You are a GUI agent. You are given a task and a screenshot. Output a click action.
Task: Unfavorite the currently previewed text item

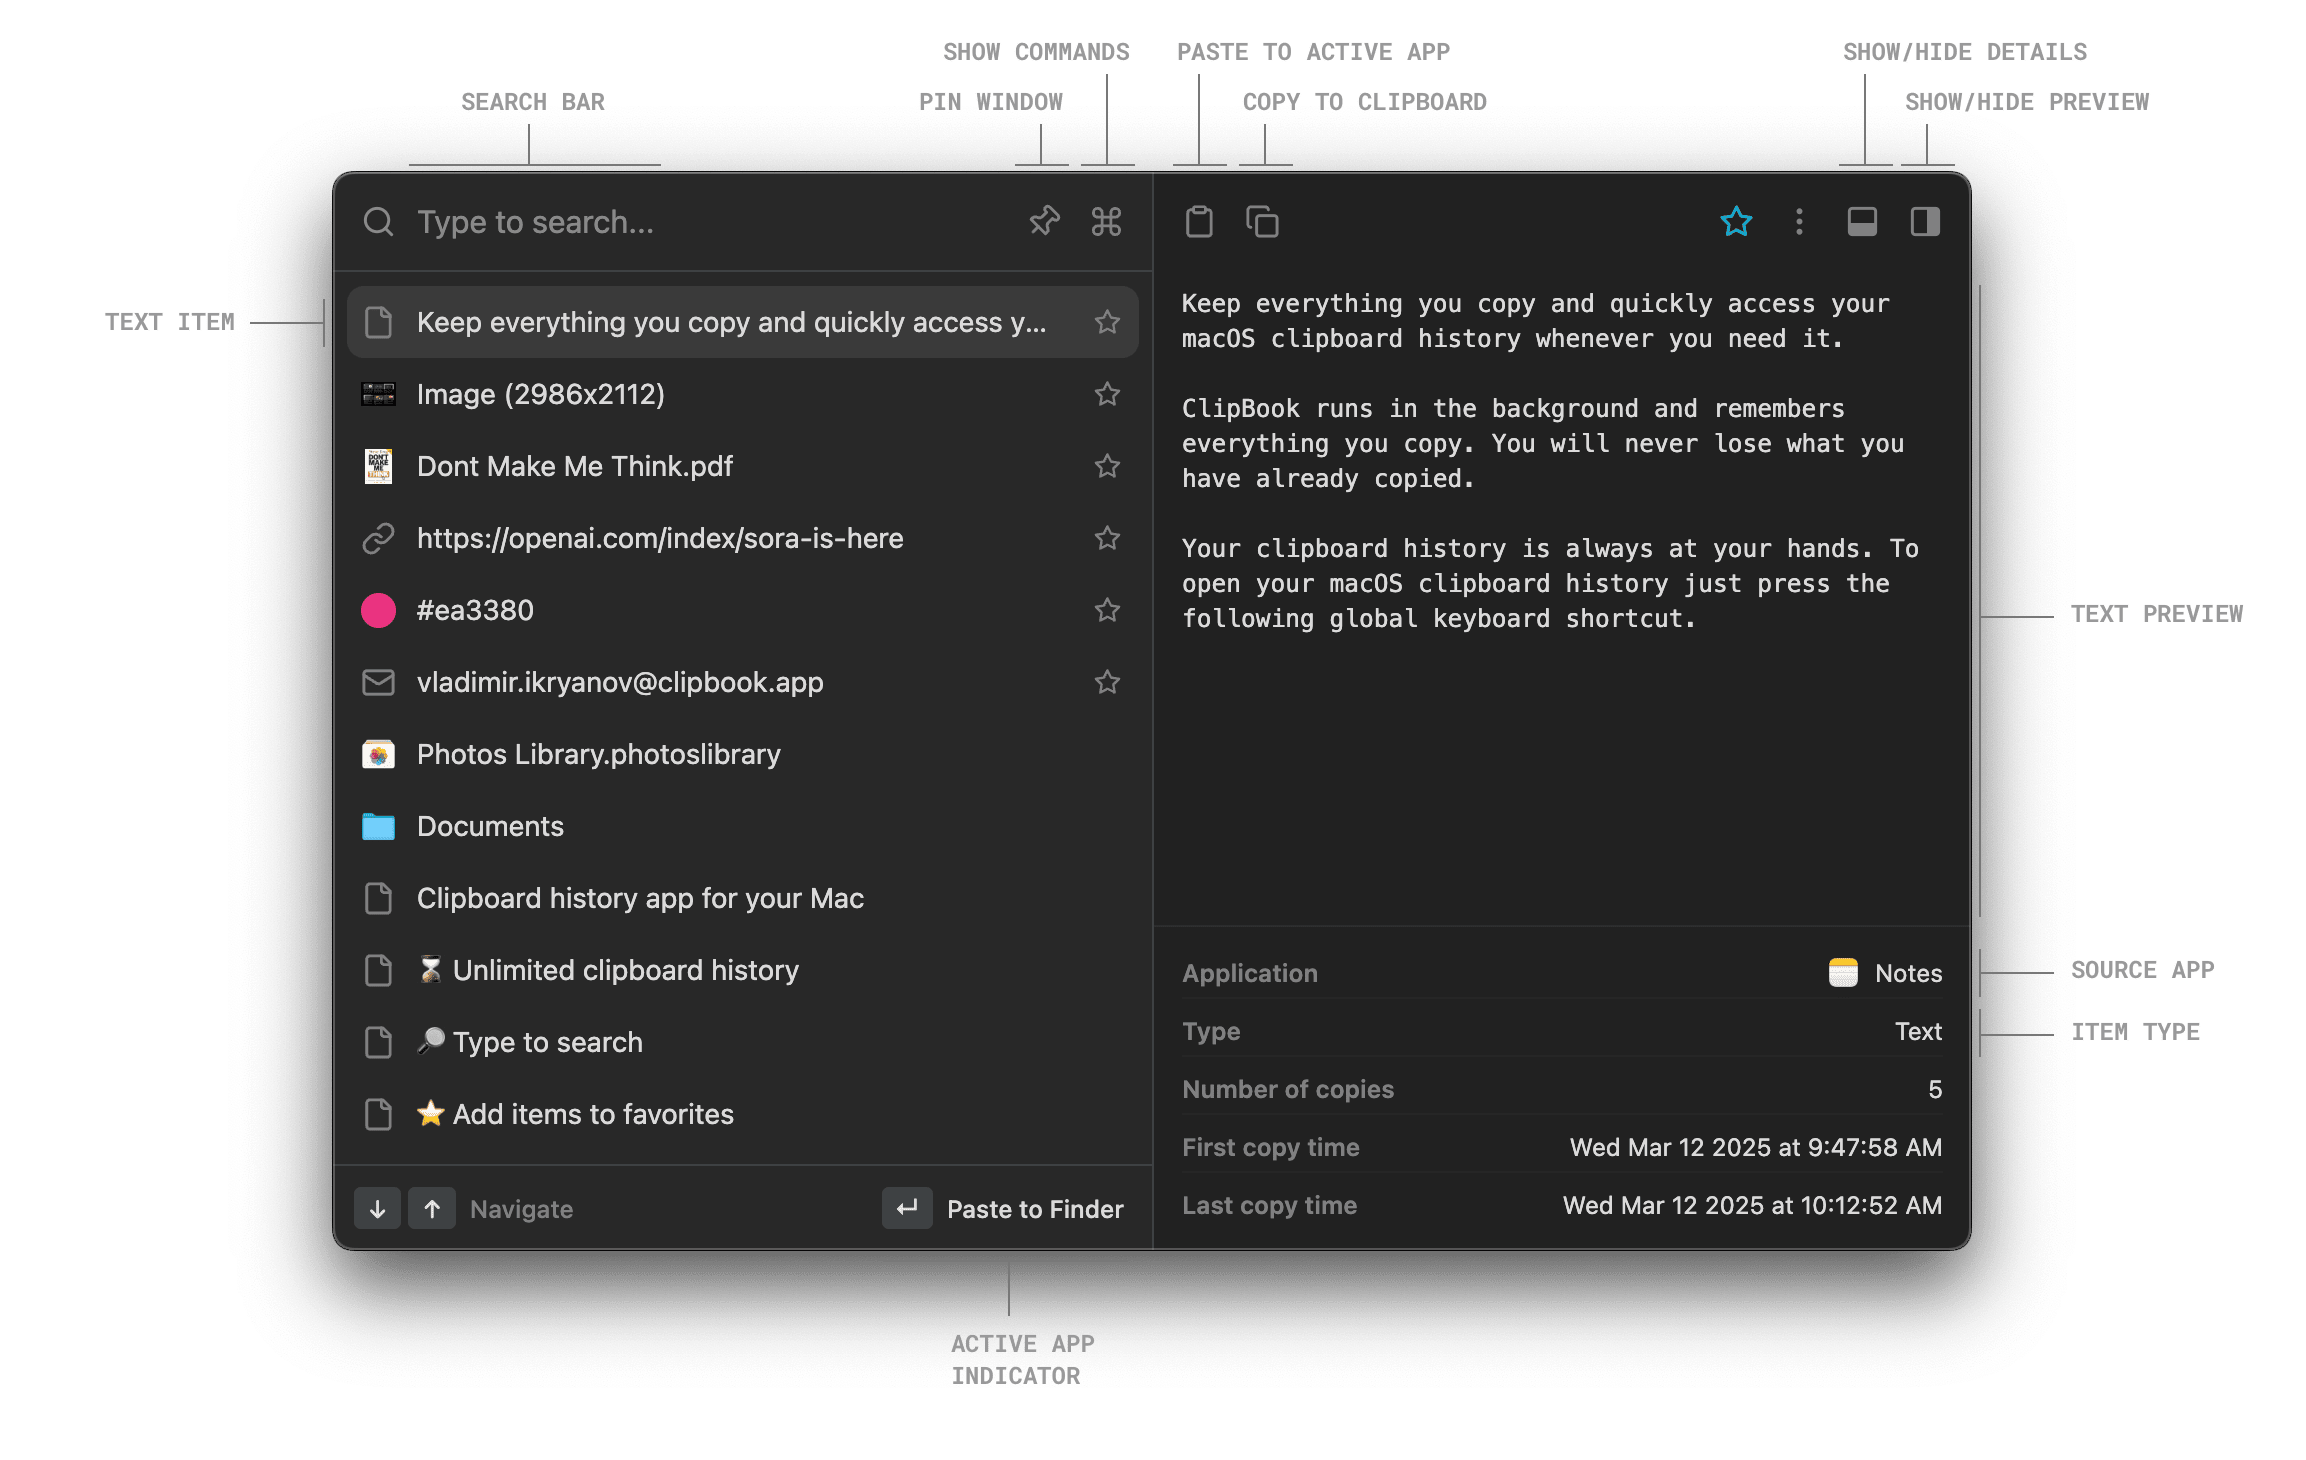1737,222
